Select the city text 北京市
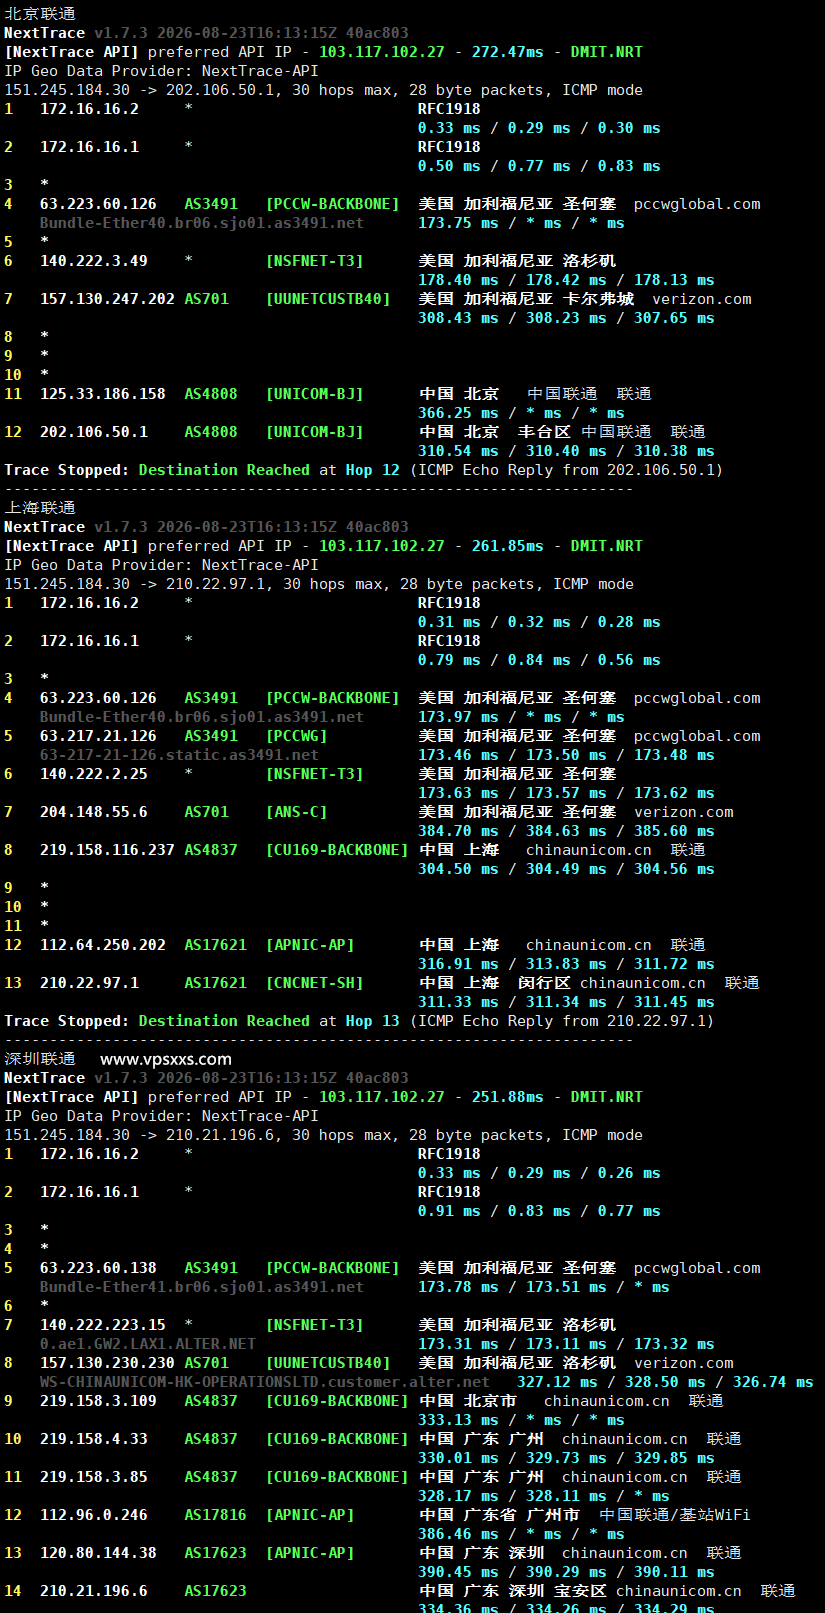The width and height of the screenshot is (825, 1613). pyautogui.click(x=490, y=1401)
